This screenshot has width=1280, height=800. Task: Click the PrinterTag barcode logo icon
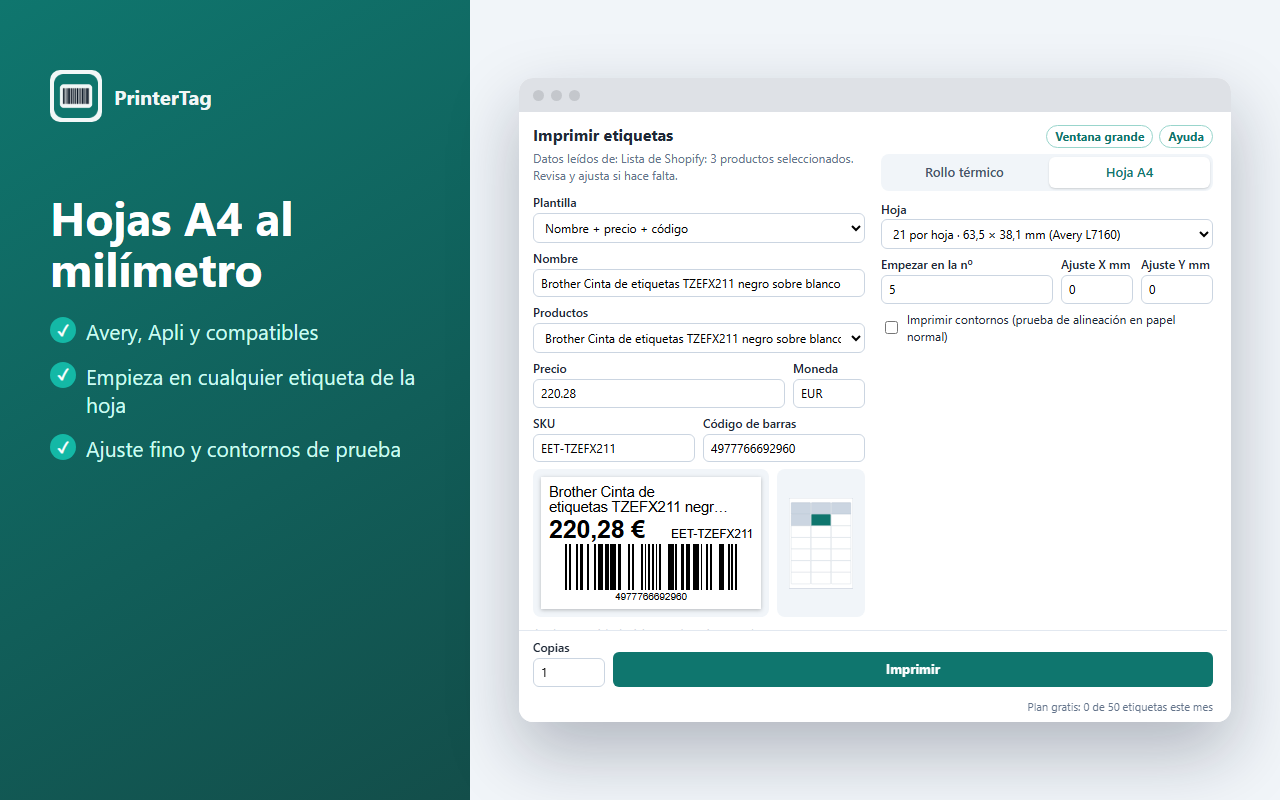[x=76, y=96]
